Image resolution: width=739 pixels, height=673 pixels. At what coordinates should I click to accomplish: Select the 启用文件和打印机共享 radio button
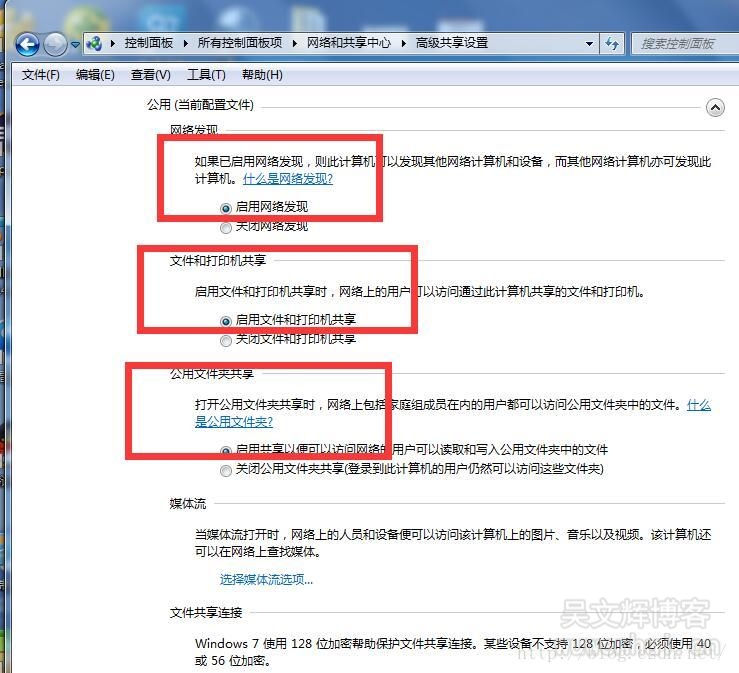pyautogui.click(x=226, y=321)
